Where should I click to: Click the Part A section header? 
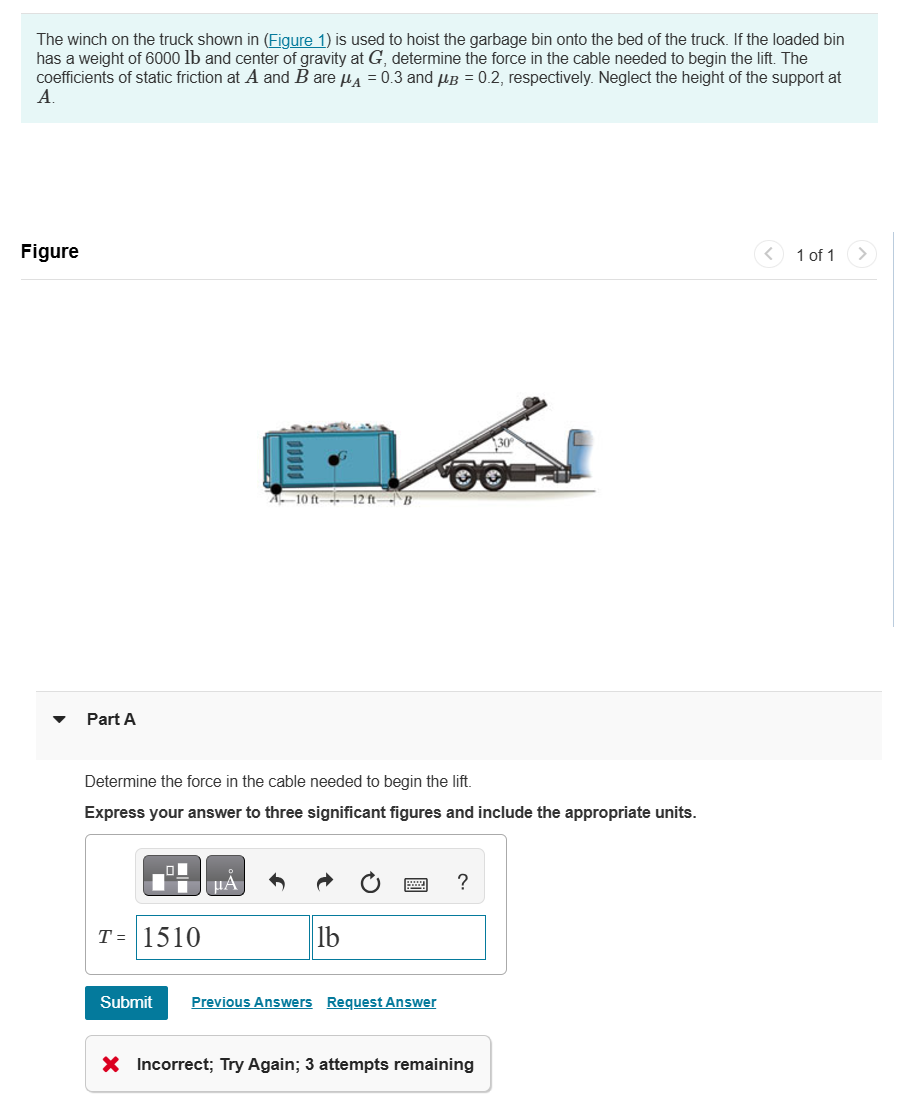110,718
